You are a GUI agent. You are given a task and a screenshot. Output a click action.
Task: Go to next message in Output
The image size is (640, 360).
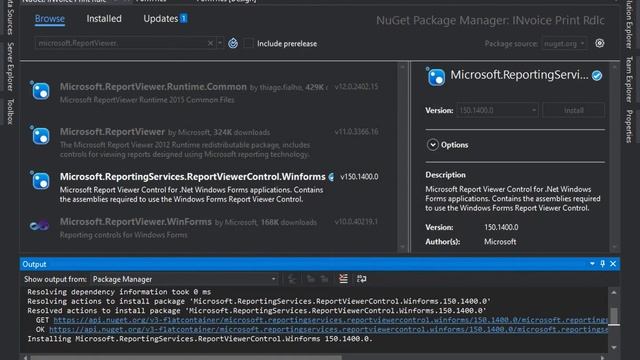pyautogui.click(x=324, y=279)
